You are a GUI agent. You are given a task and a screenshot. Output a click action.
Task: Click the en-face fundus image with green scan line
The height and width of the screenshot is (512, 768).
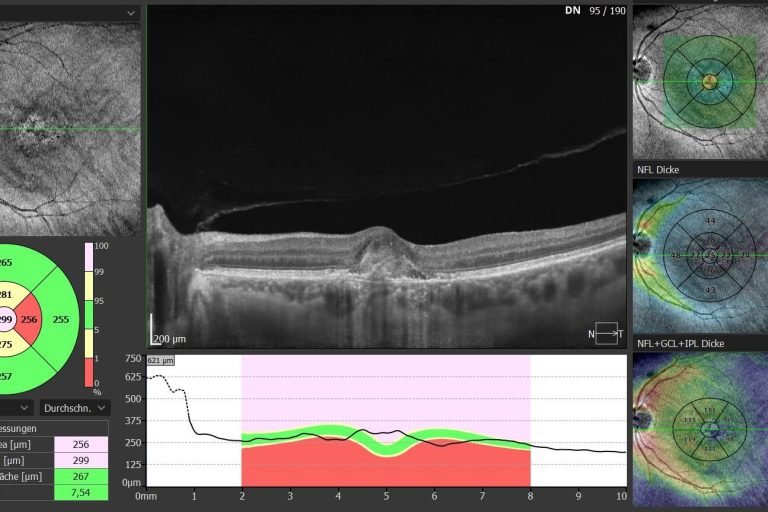click(x=70, y=129)
